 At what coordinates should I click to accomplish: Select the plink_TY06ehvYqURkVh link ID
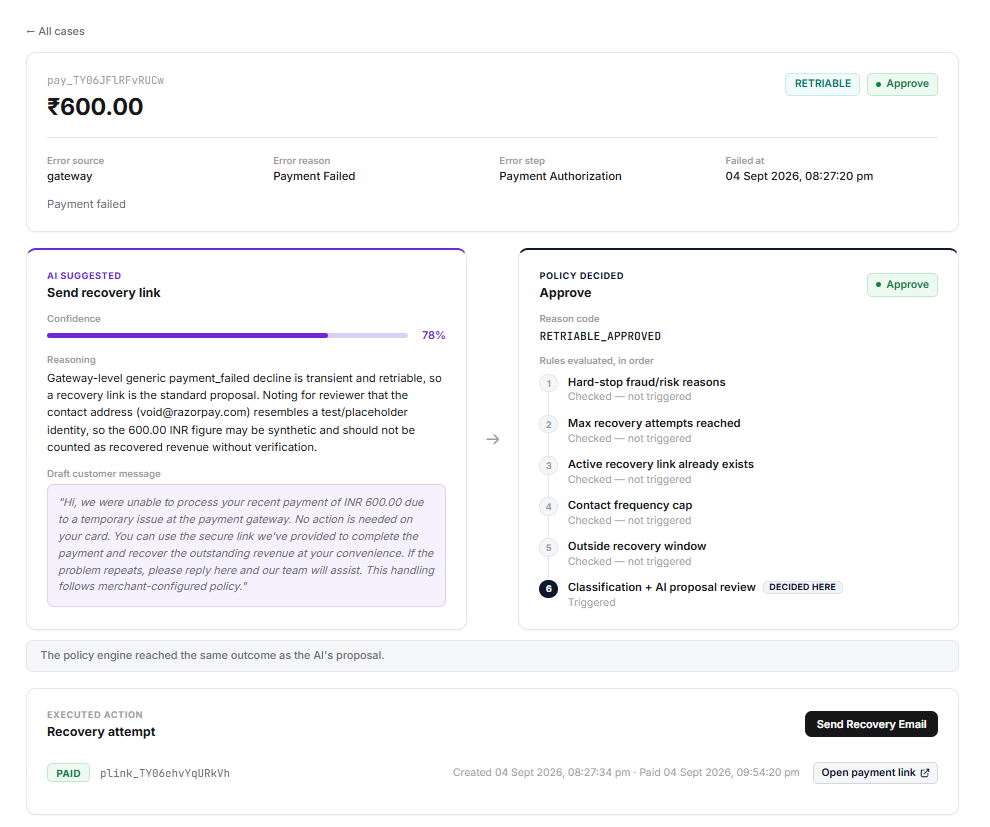(x=165, y=773)
